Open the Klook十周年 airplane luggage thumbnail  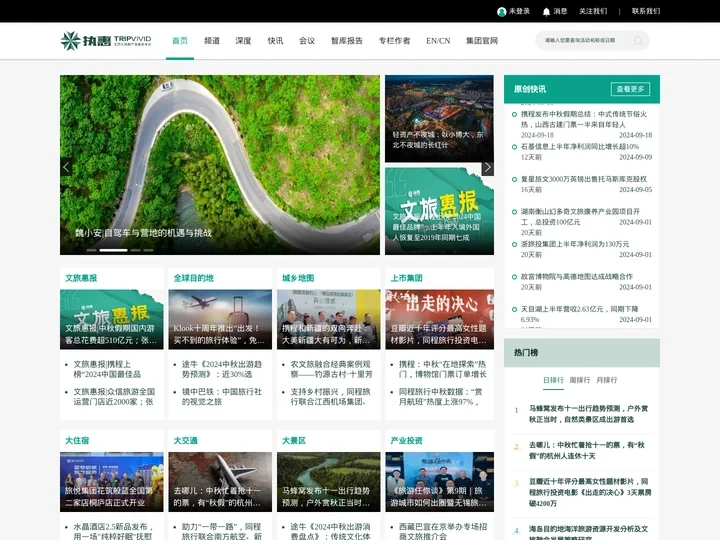(x=220, y=320)
